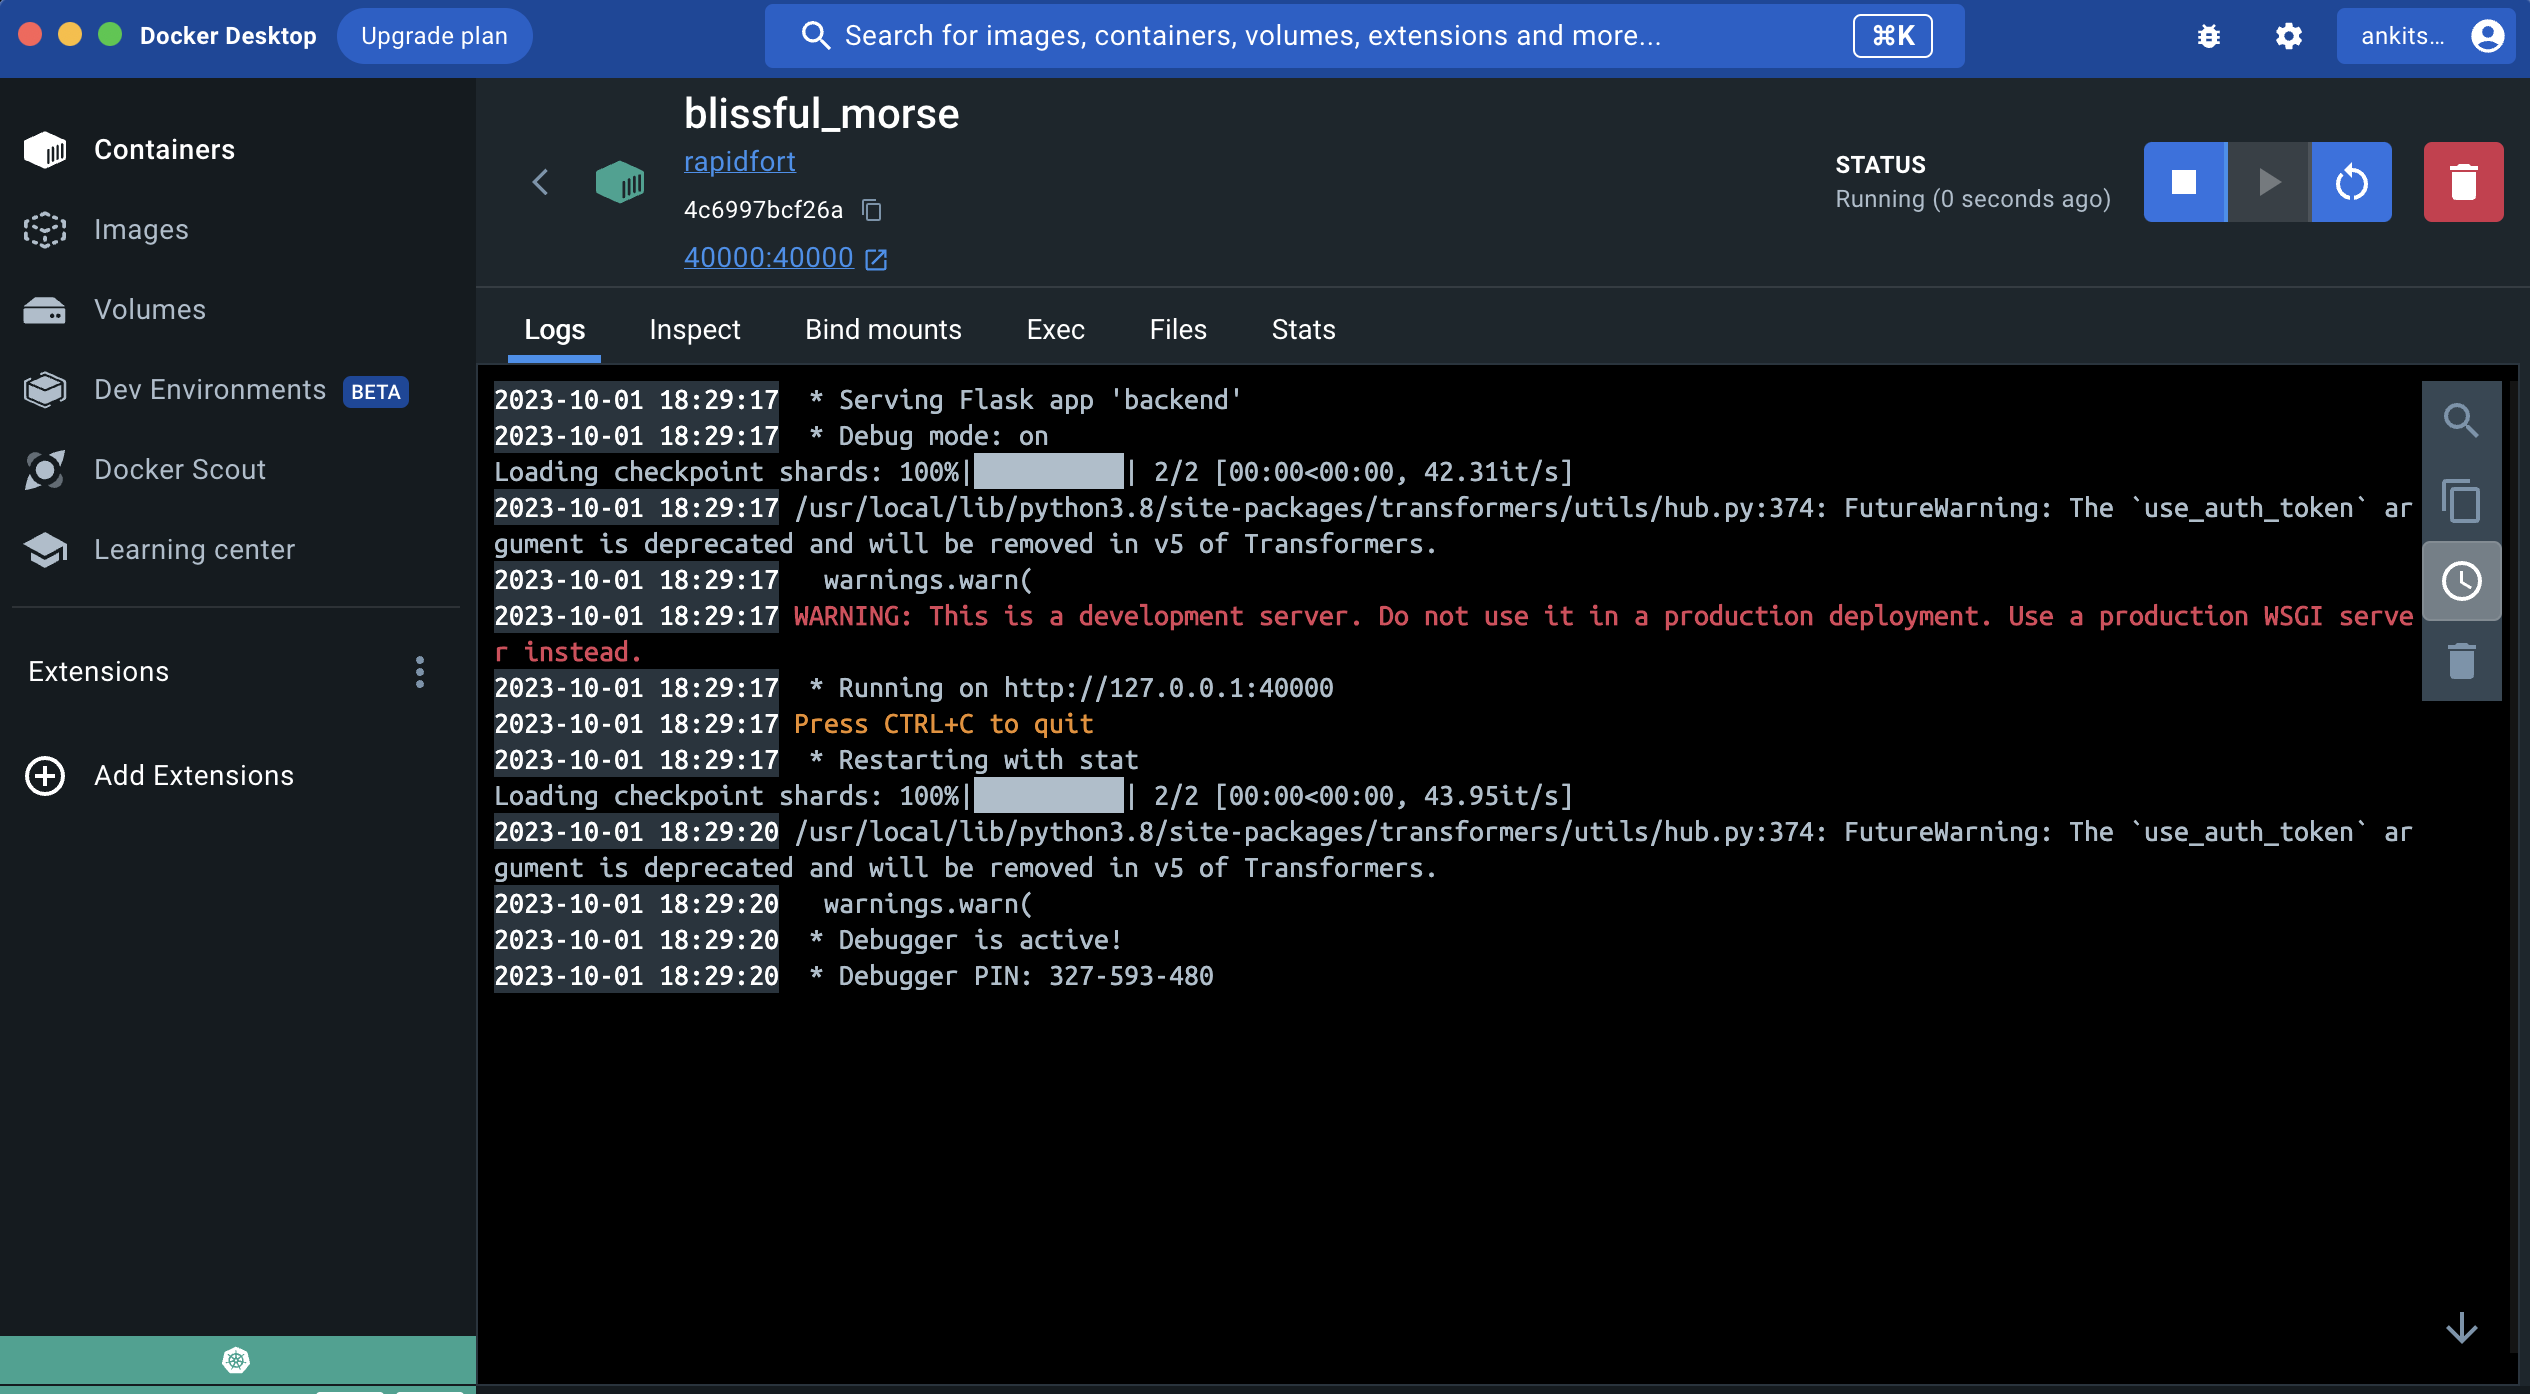Viewport: 2530px width, 1394px height.
Task: Open the rapidfort image link
Action: pyautogui.click(x=739, y=162)
